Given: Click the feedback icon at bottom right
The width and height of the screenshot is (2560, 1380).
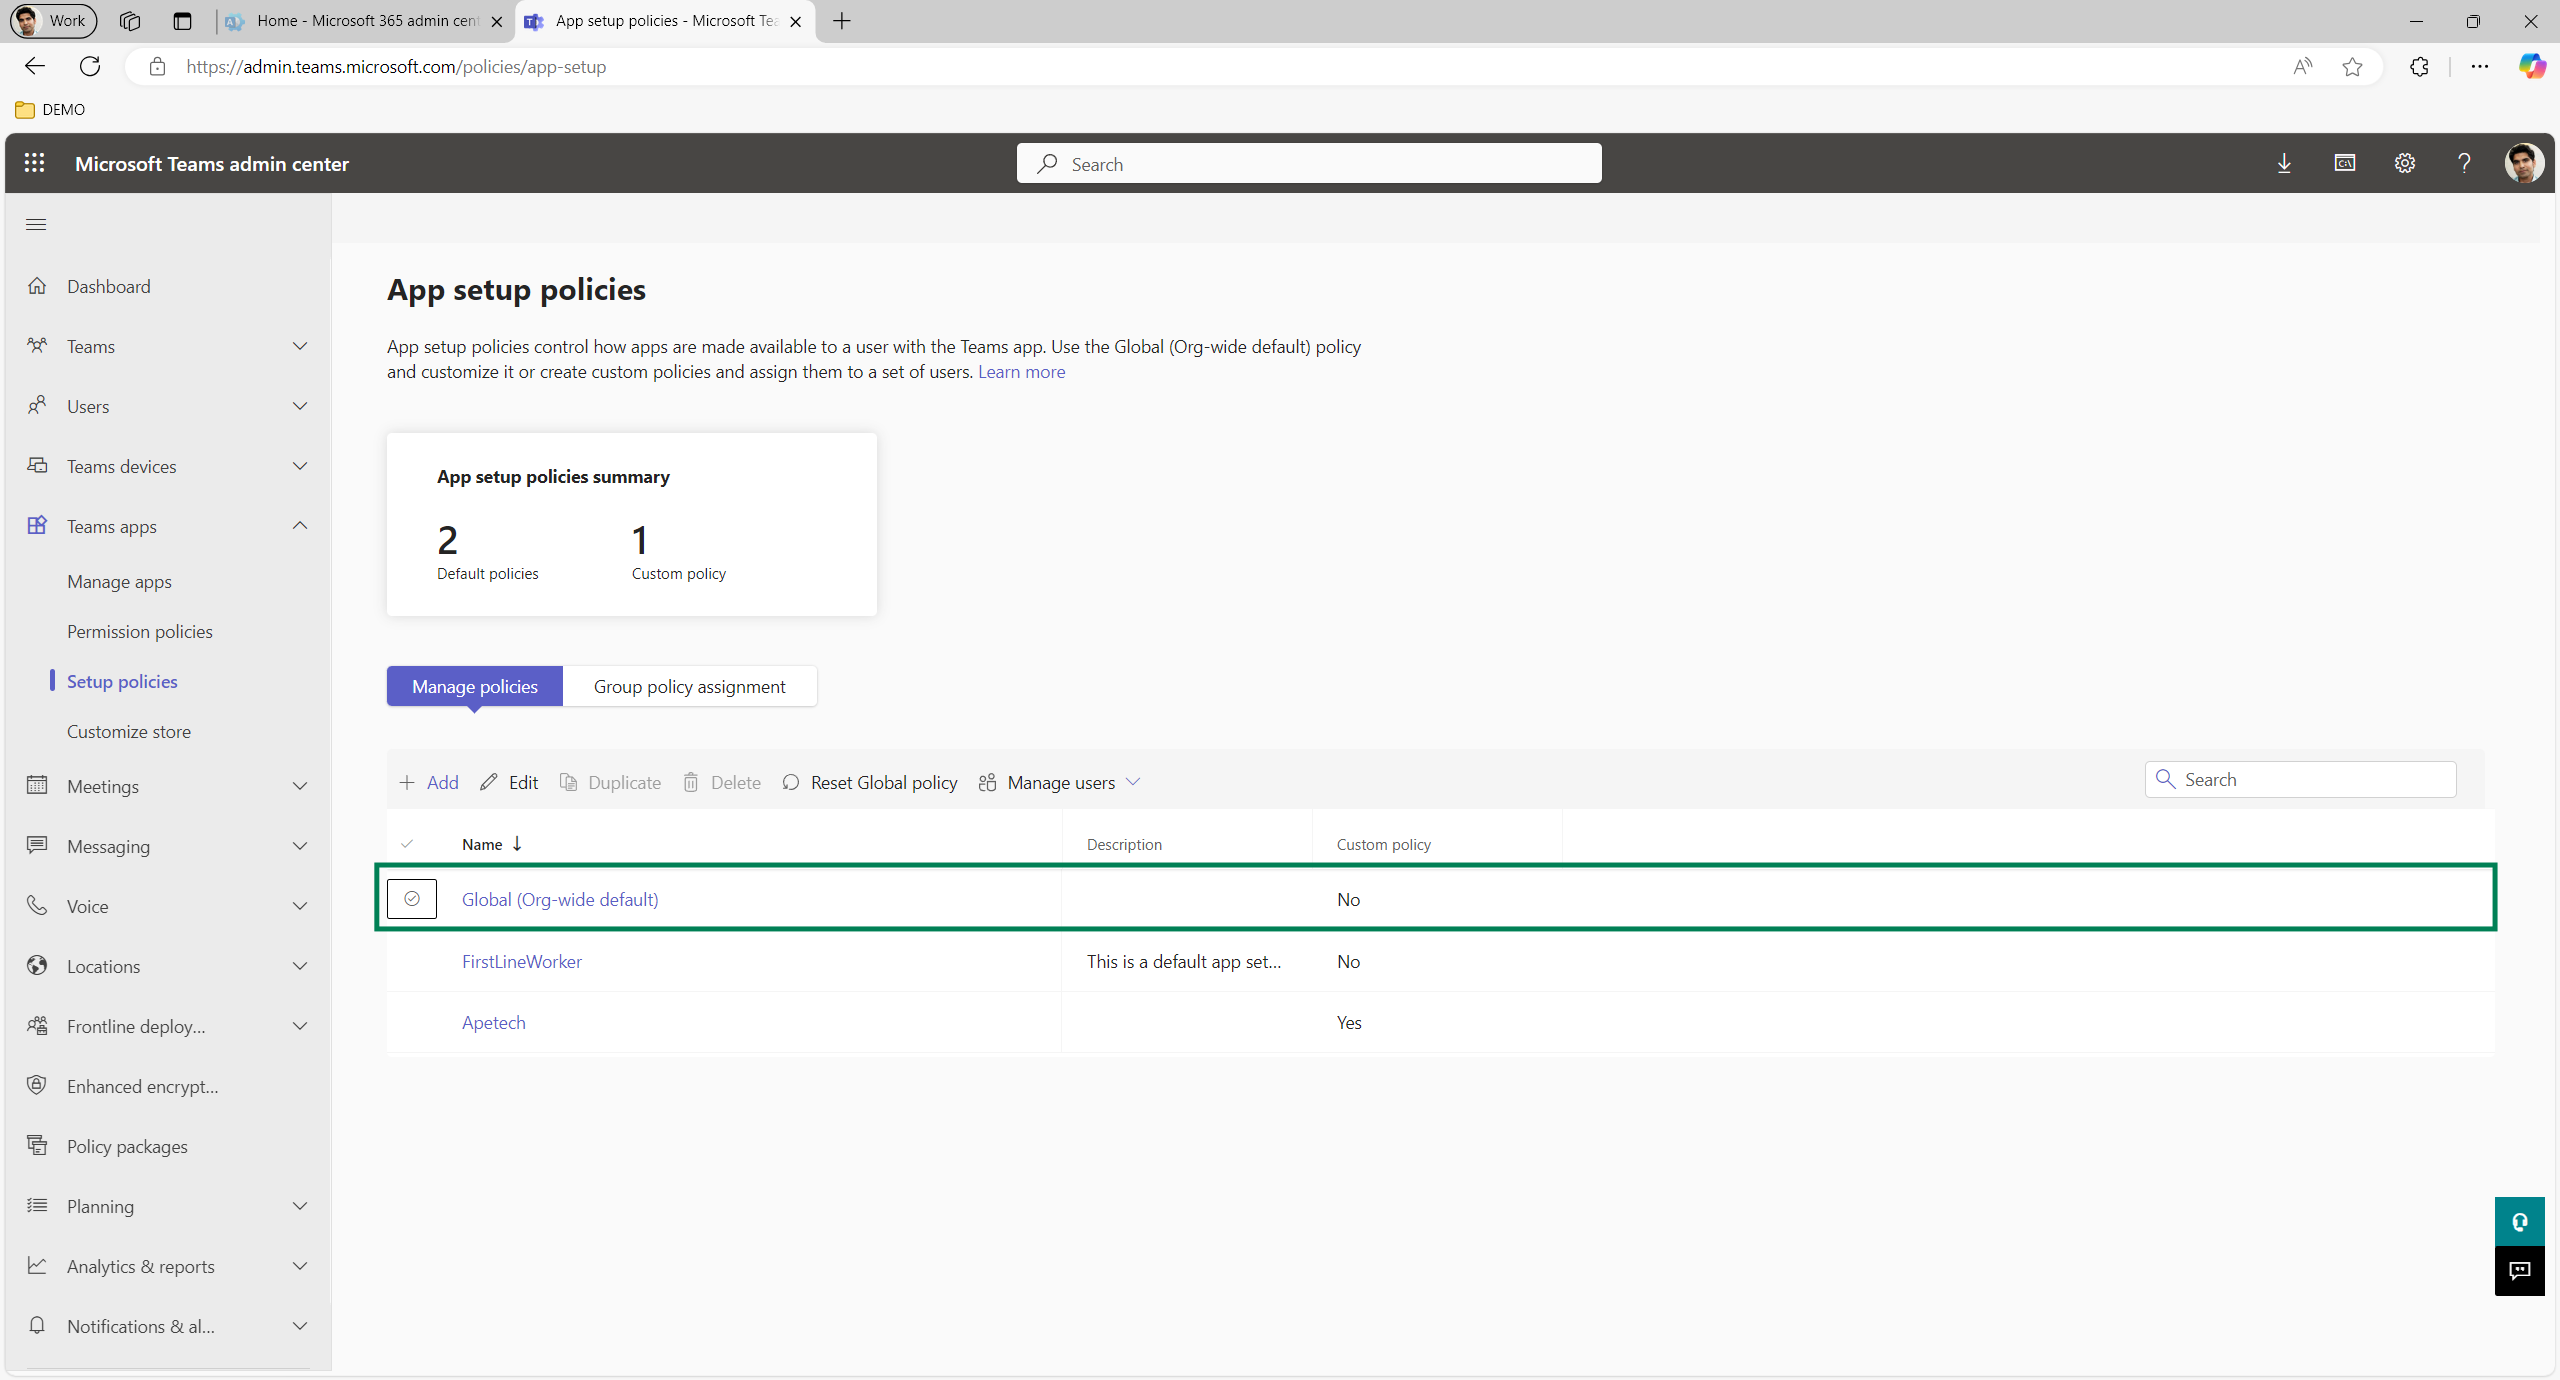Looking at the screenshot, I should [x=2519, y=1270].
